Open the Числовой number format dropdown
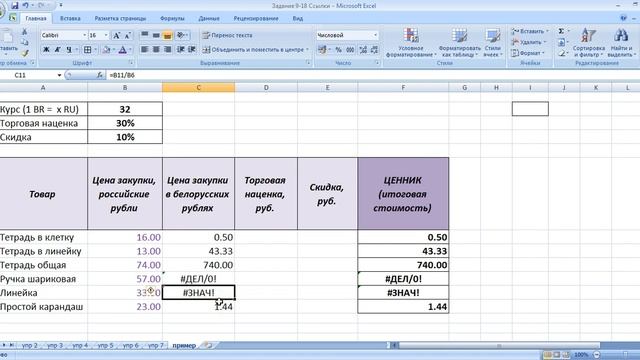The width and height of the screenshot is (640, 360). point(375,36)
